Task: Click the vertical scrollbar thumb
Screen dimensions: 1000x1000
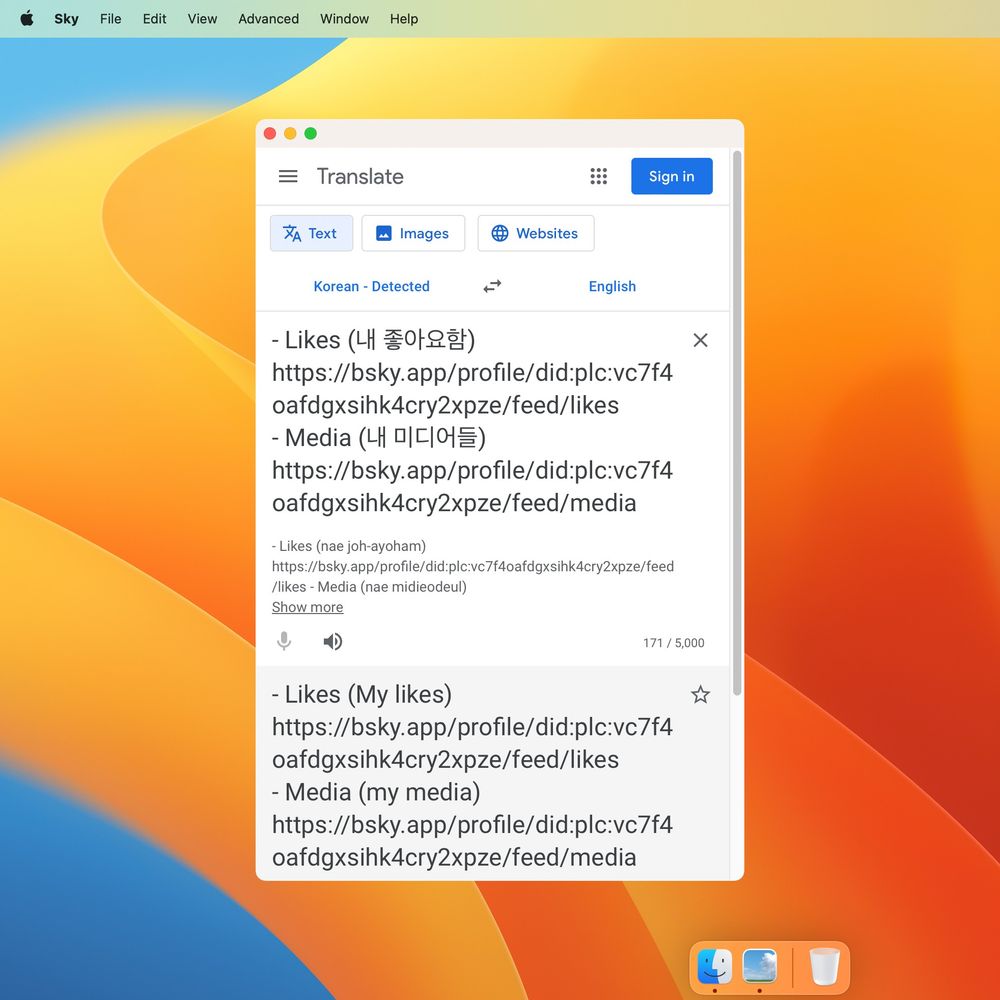Action: 737,422
